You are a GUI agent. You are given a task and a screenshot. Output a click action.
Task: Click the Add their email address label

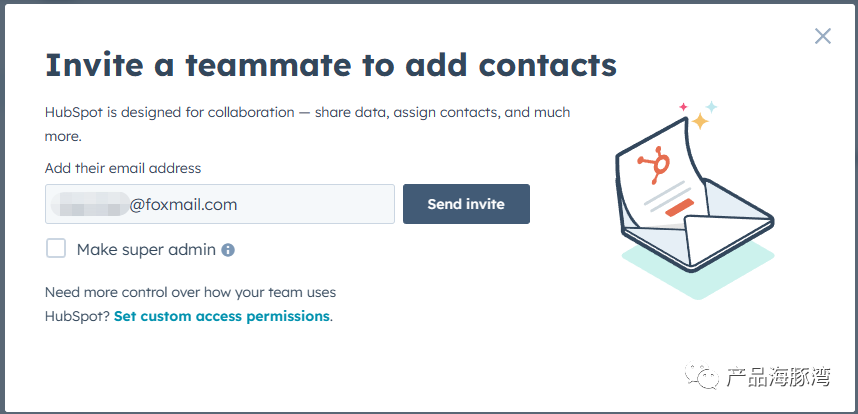point(123,168)
